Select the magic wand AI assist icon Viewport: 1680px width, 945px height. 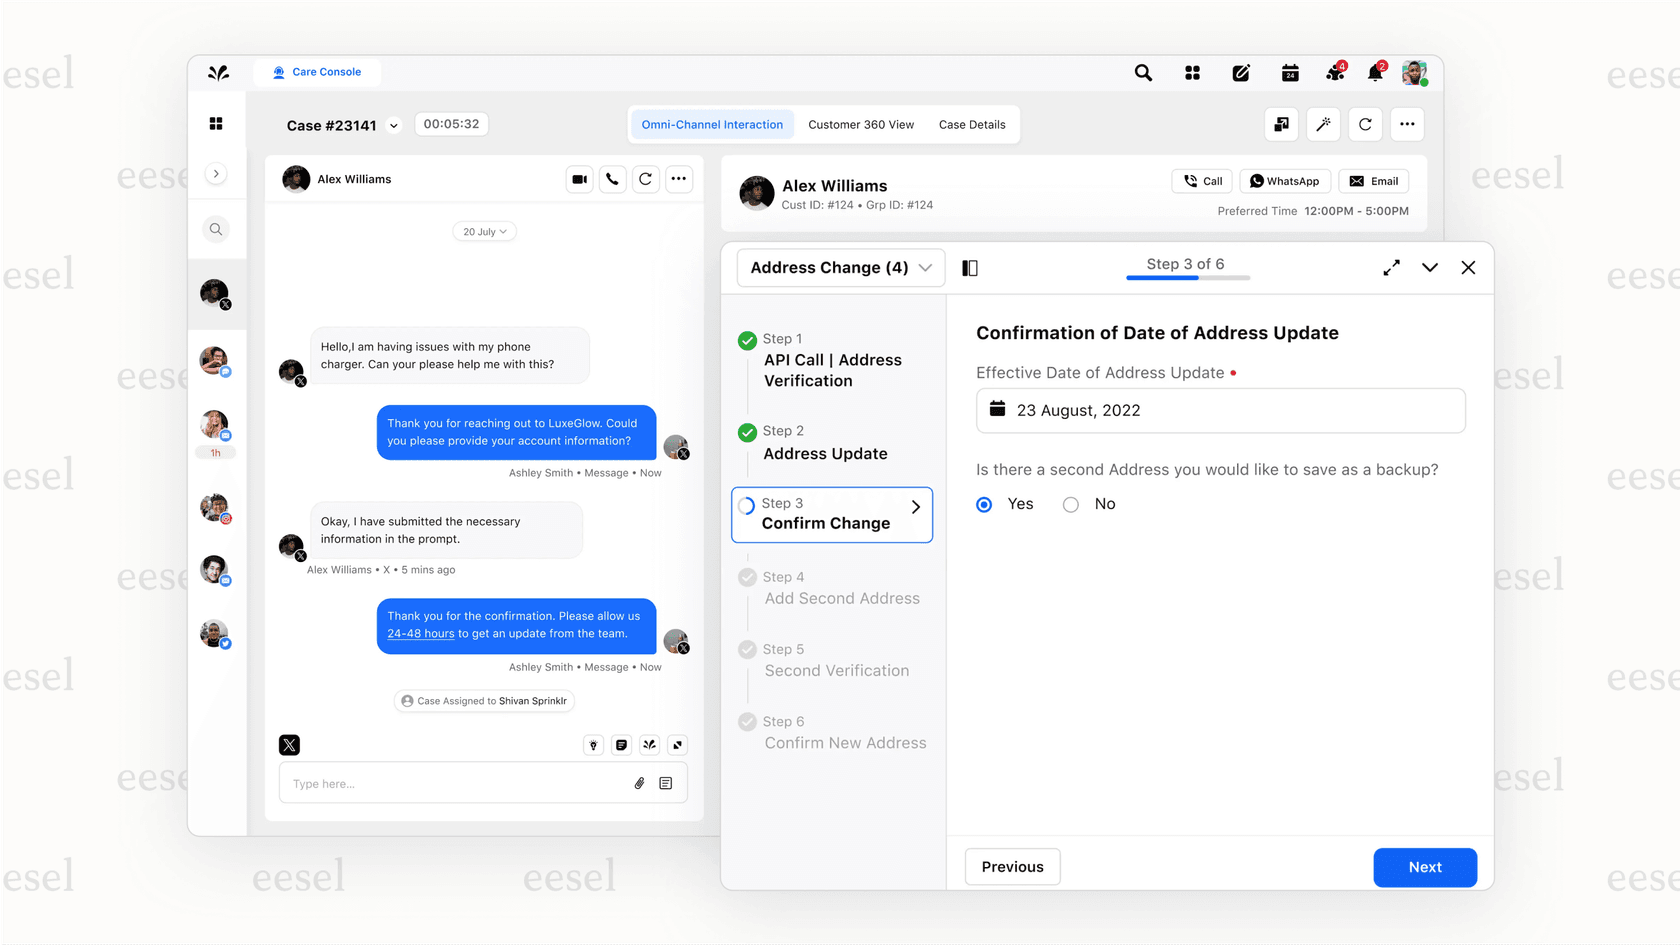point(1323,124)
